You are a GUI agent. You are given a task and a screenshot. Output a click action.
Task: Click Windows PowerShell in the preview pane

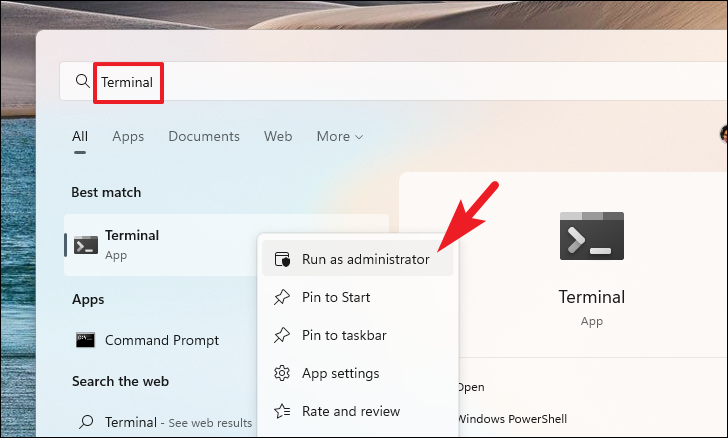coord(513,418)
